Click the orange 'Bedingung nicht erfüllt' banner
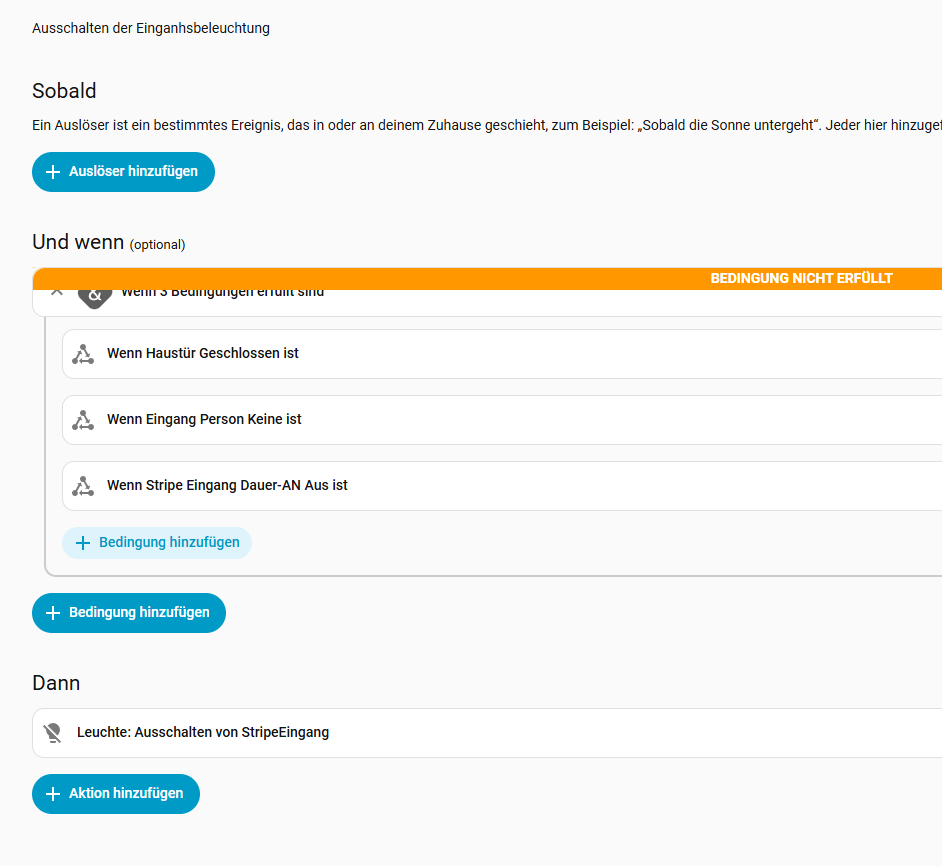The height and width of the screenshot is (866, 942). [x=801, y=279]
